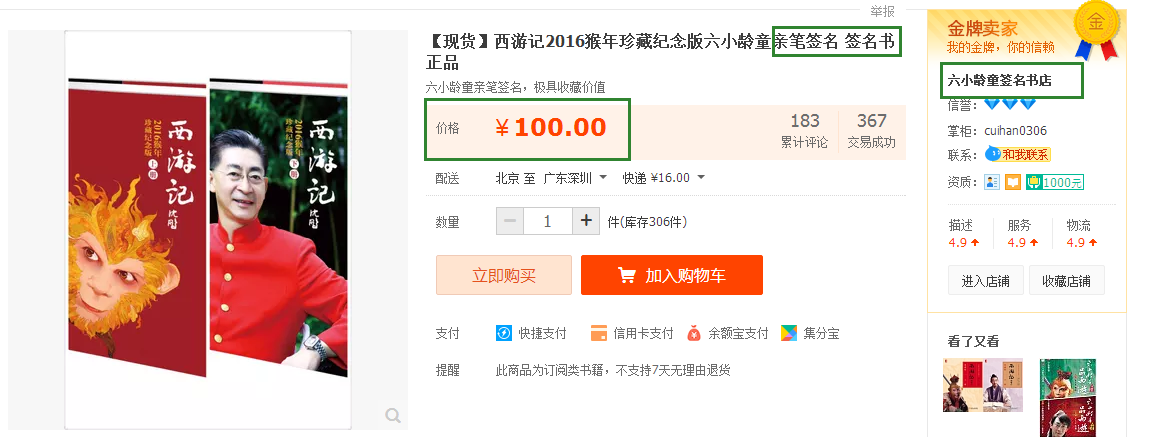This screenshot has height=437, width=1174.
Task: Increase quantity with the plus button
Action: click(x=586, y=221)
